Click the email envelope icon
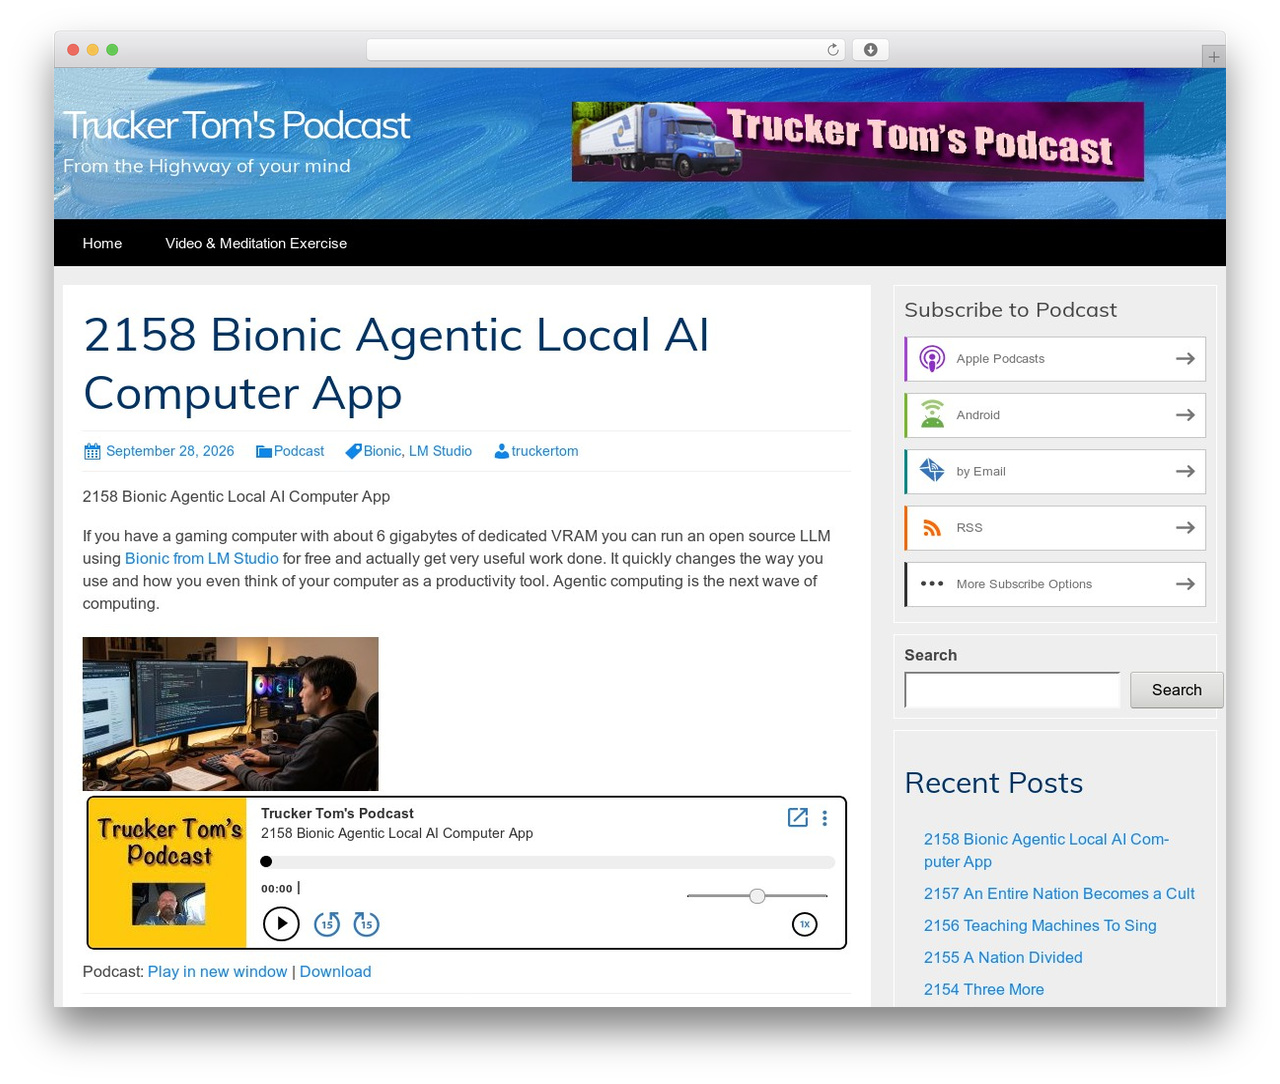Screen dimensions: 1280x1084 (932, 471)
